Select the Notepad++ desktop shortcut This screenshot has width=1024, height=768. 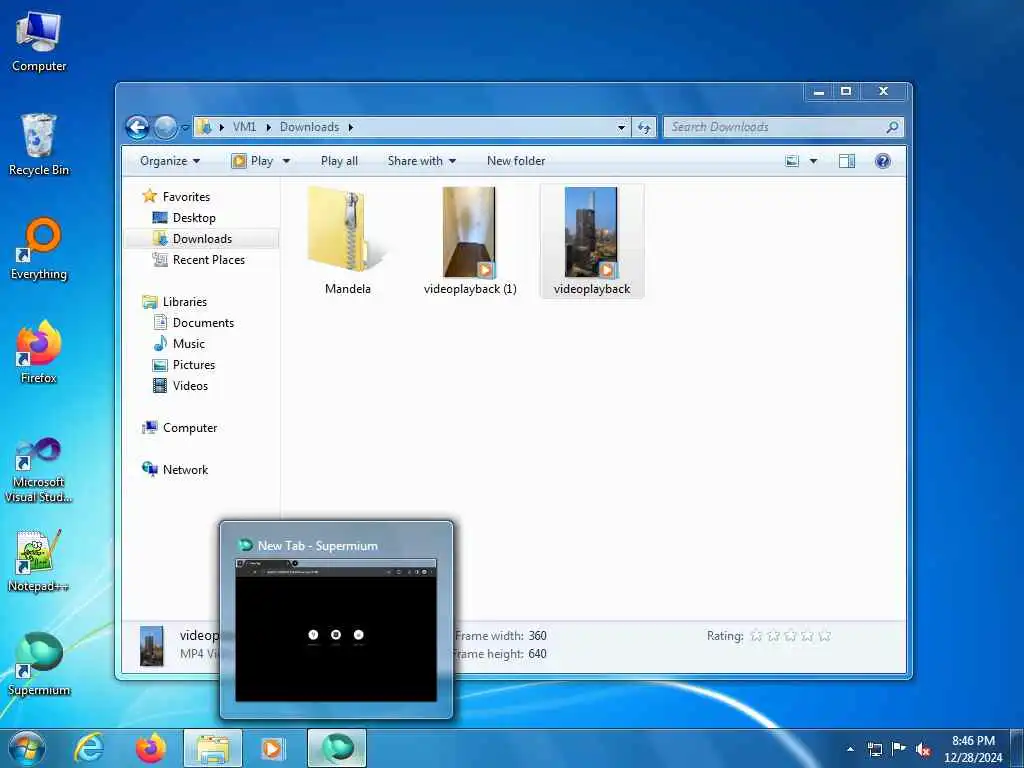coord(39,560)
